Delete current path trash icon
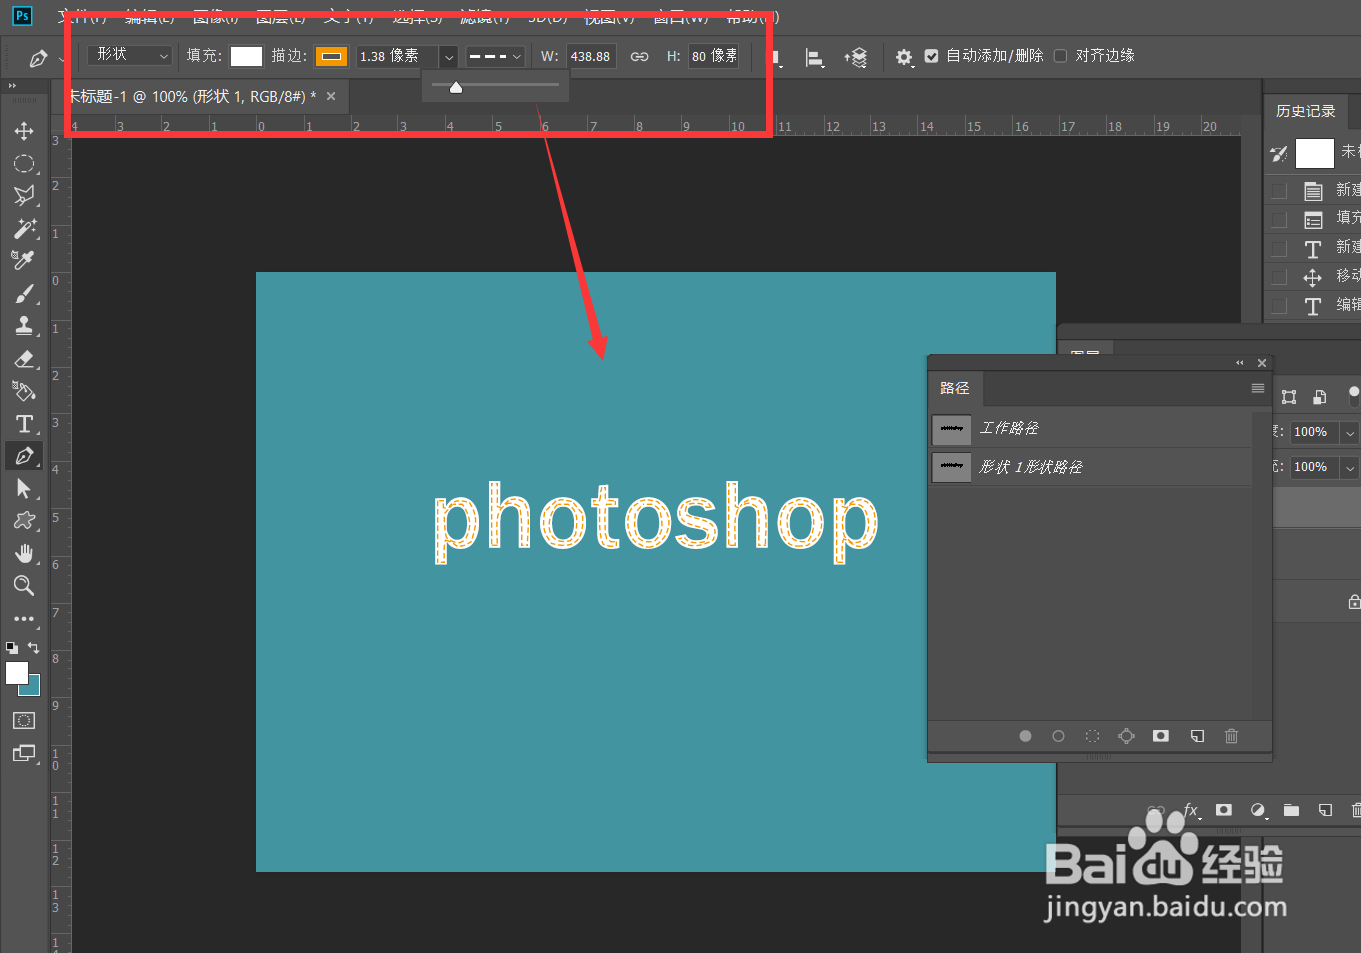The image size is (1361, 953). [x=1231, y=736]
